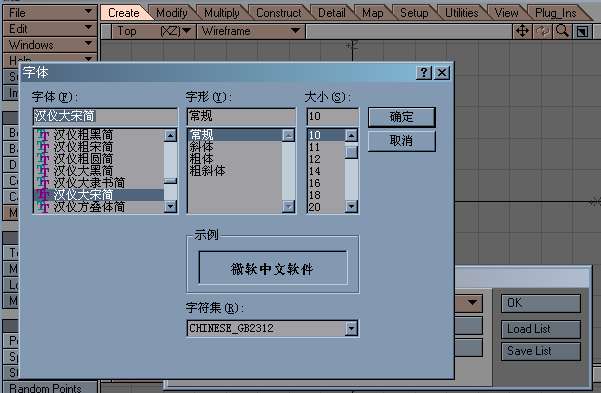Switch to the Detail tab
This screenshot has height=393, width=601.
(x=332, y=13)
